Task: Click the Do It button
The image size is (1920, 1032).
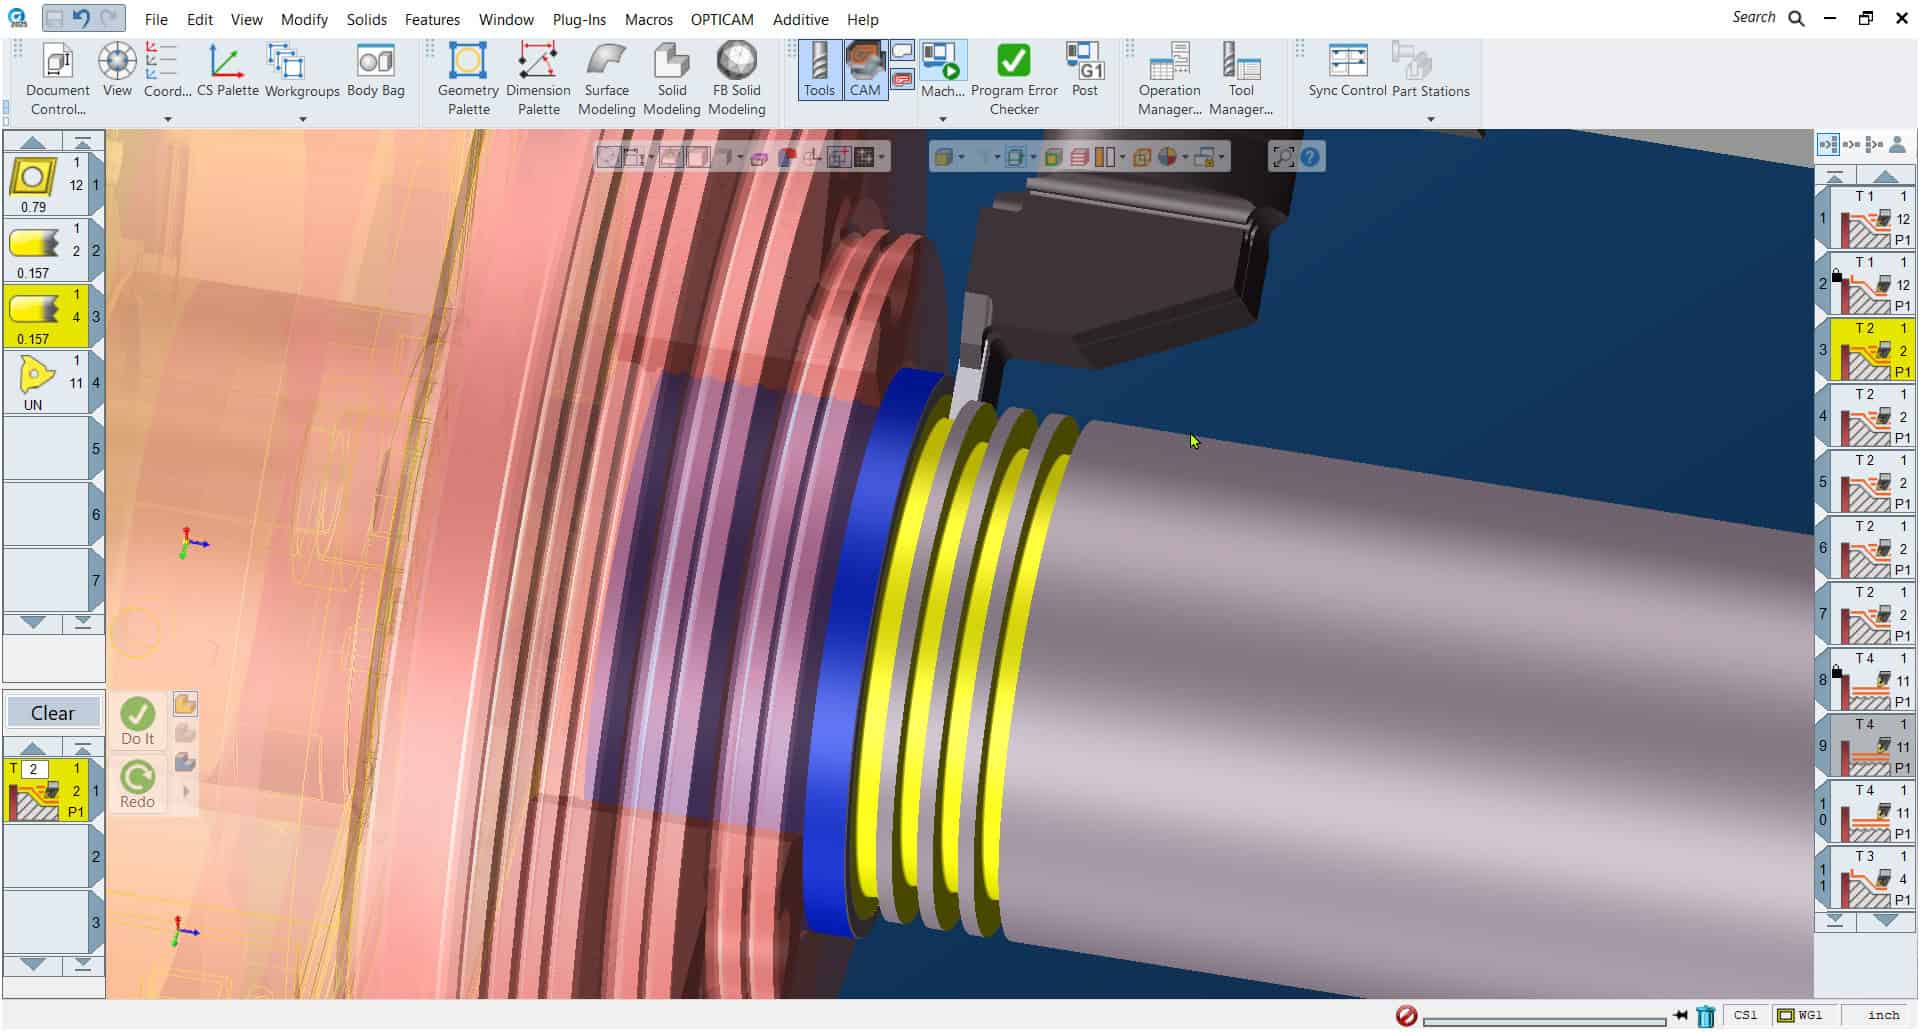Action: [x=137, y=722]
